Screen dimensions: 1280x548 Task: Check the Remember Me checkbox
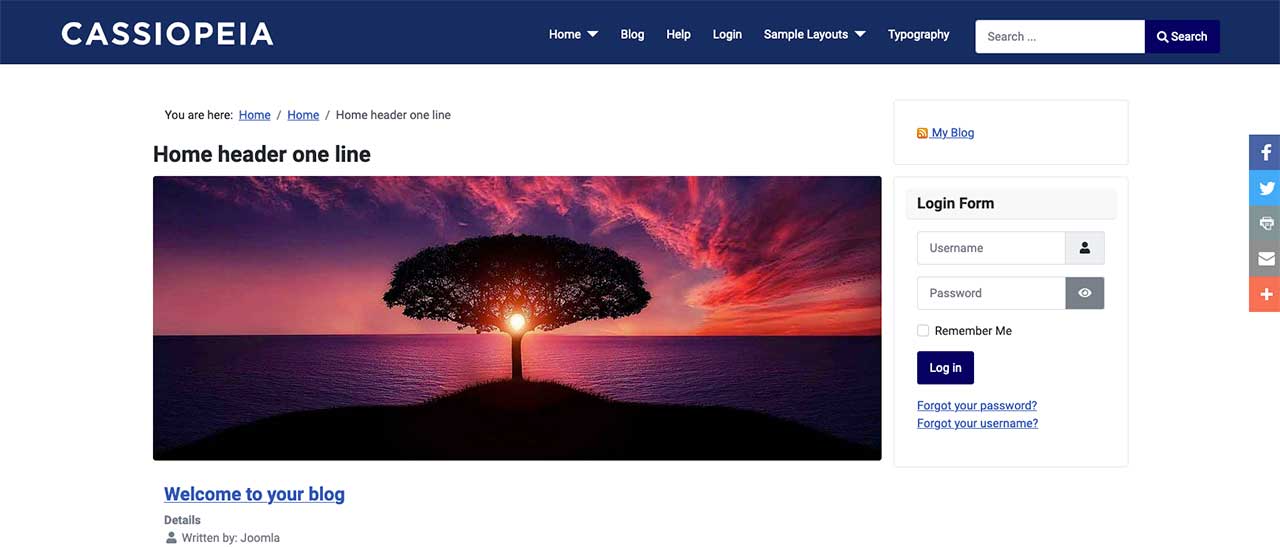pos(923,331)
